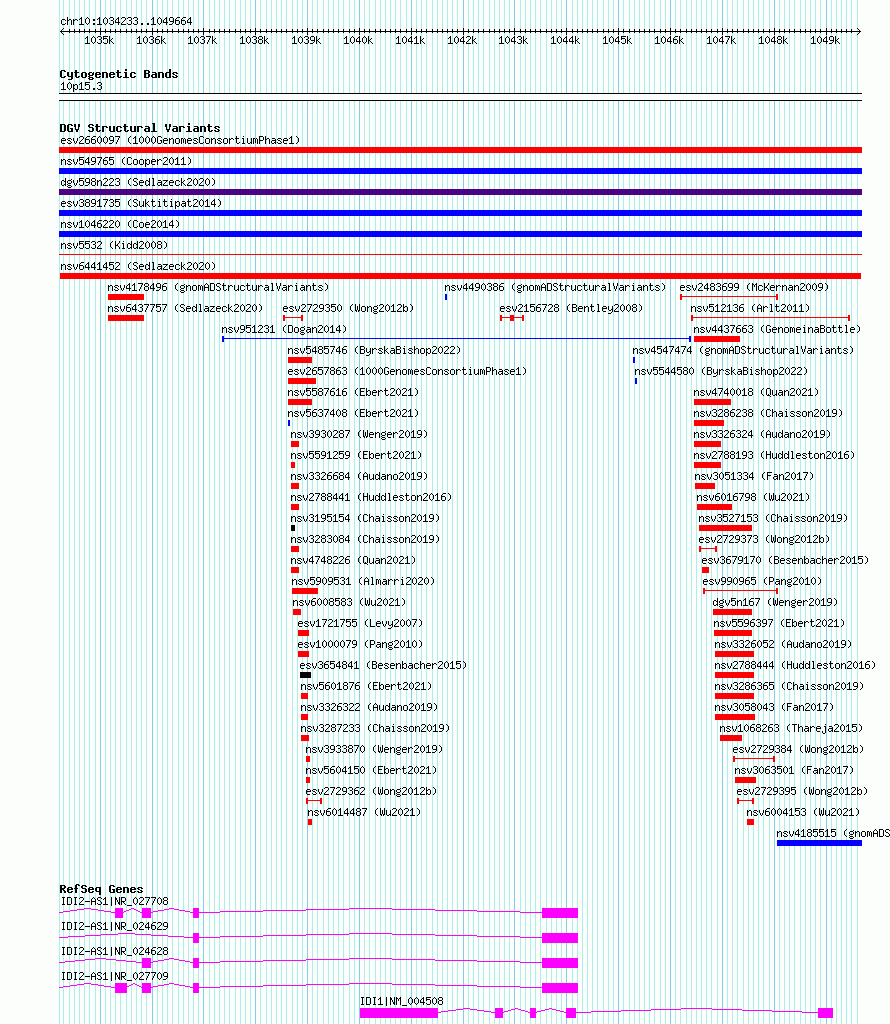The width and height of the screenshot is (890, 1024).
Task: Click esv1721755 Levy2007 label
Action: coord(360,623)
